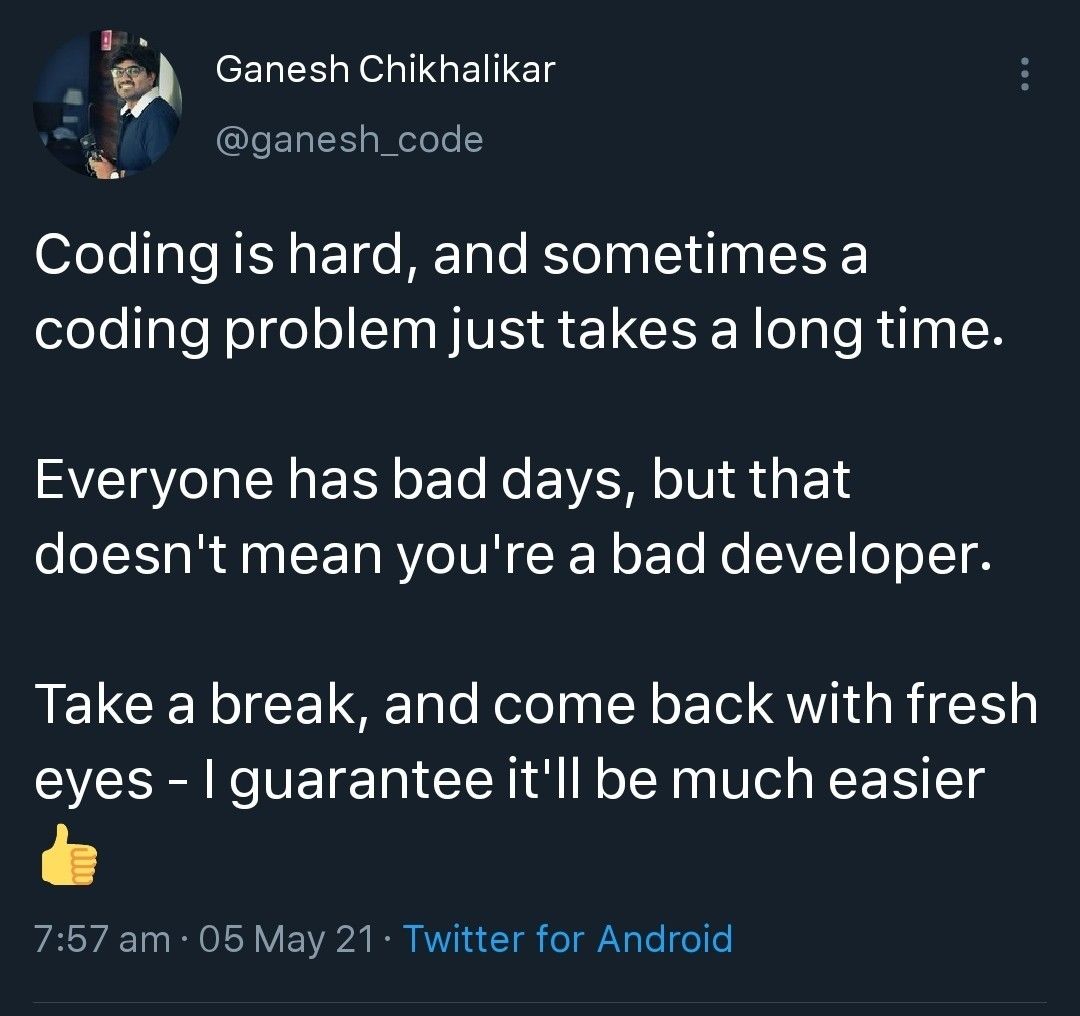1080x1016 pixels.
Task: Click the 'coding problem just takes' line
Action: pyautogui.click(x=517, y=329)
